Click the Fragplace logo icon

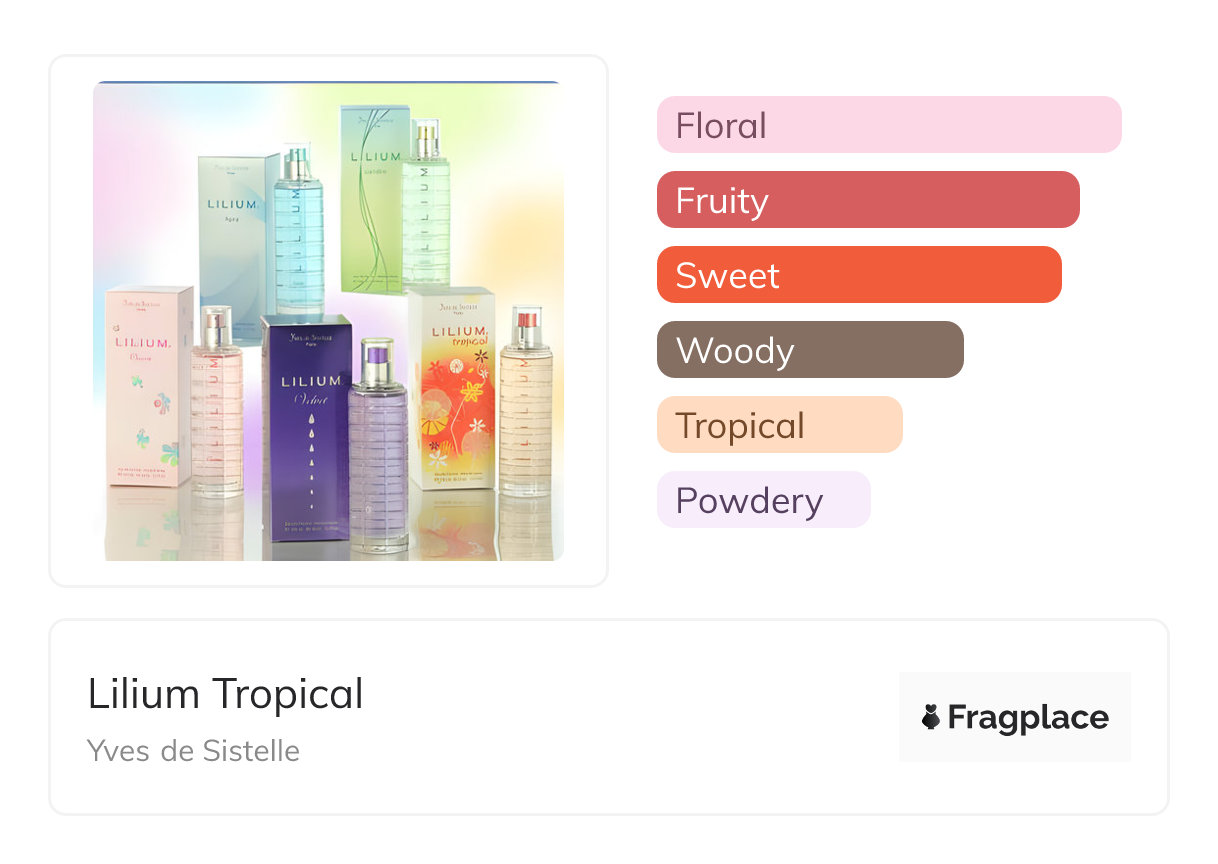pos(932,717)
